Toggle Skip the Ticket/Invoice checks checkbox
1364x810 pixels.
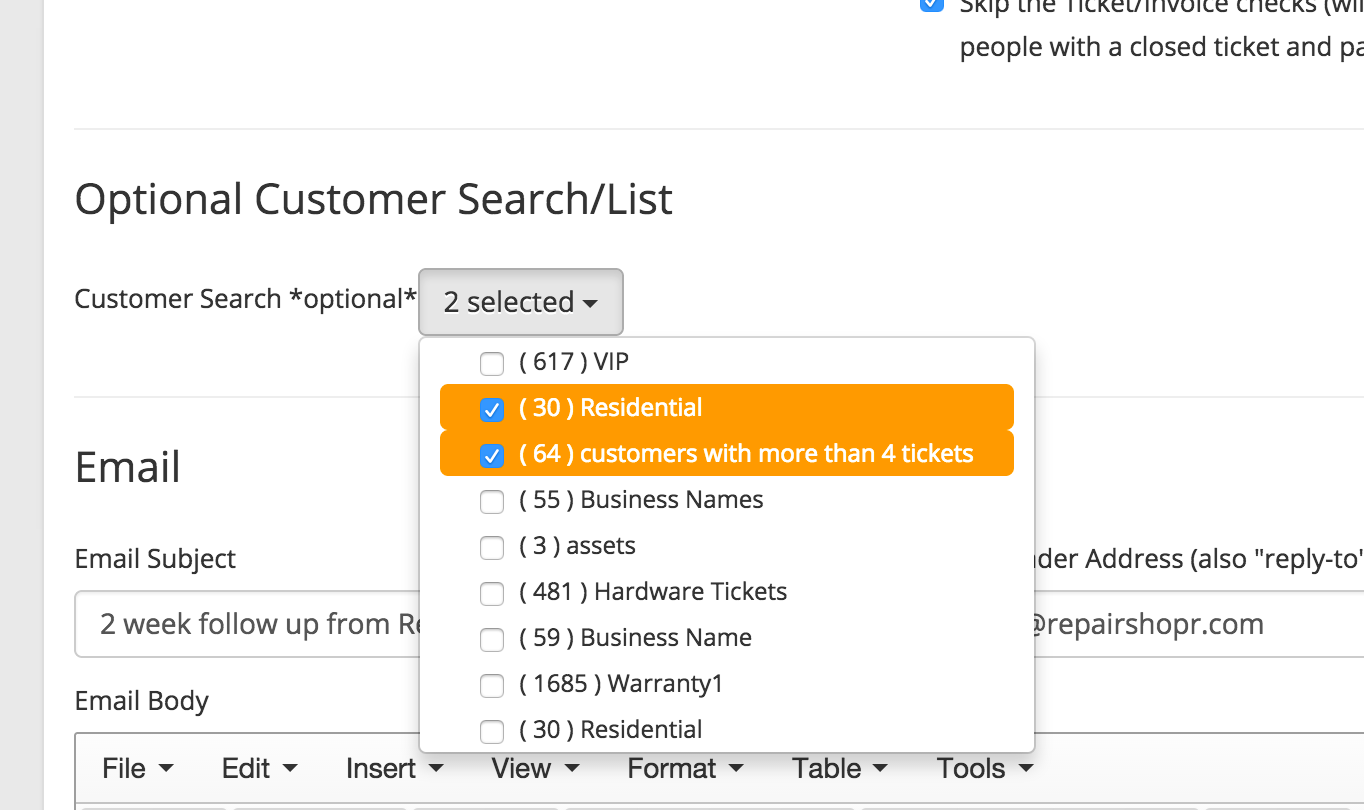pyautogui.click(x=931, y=5)
